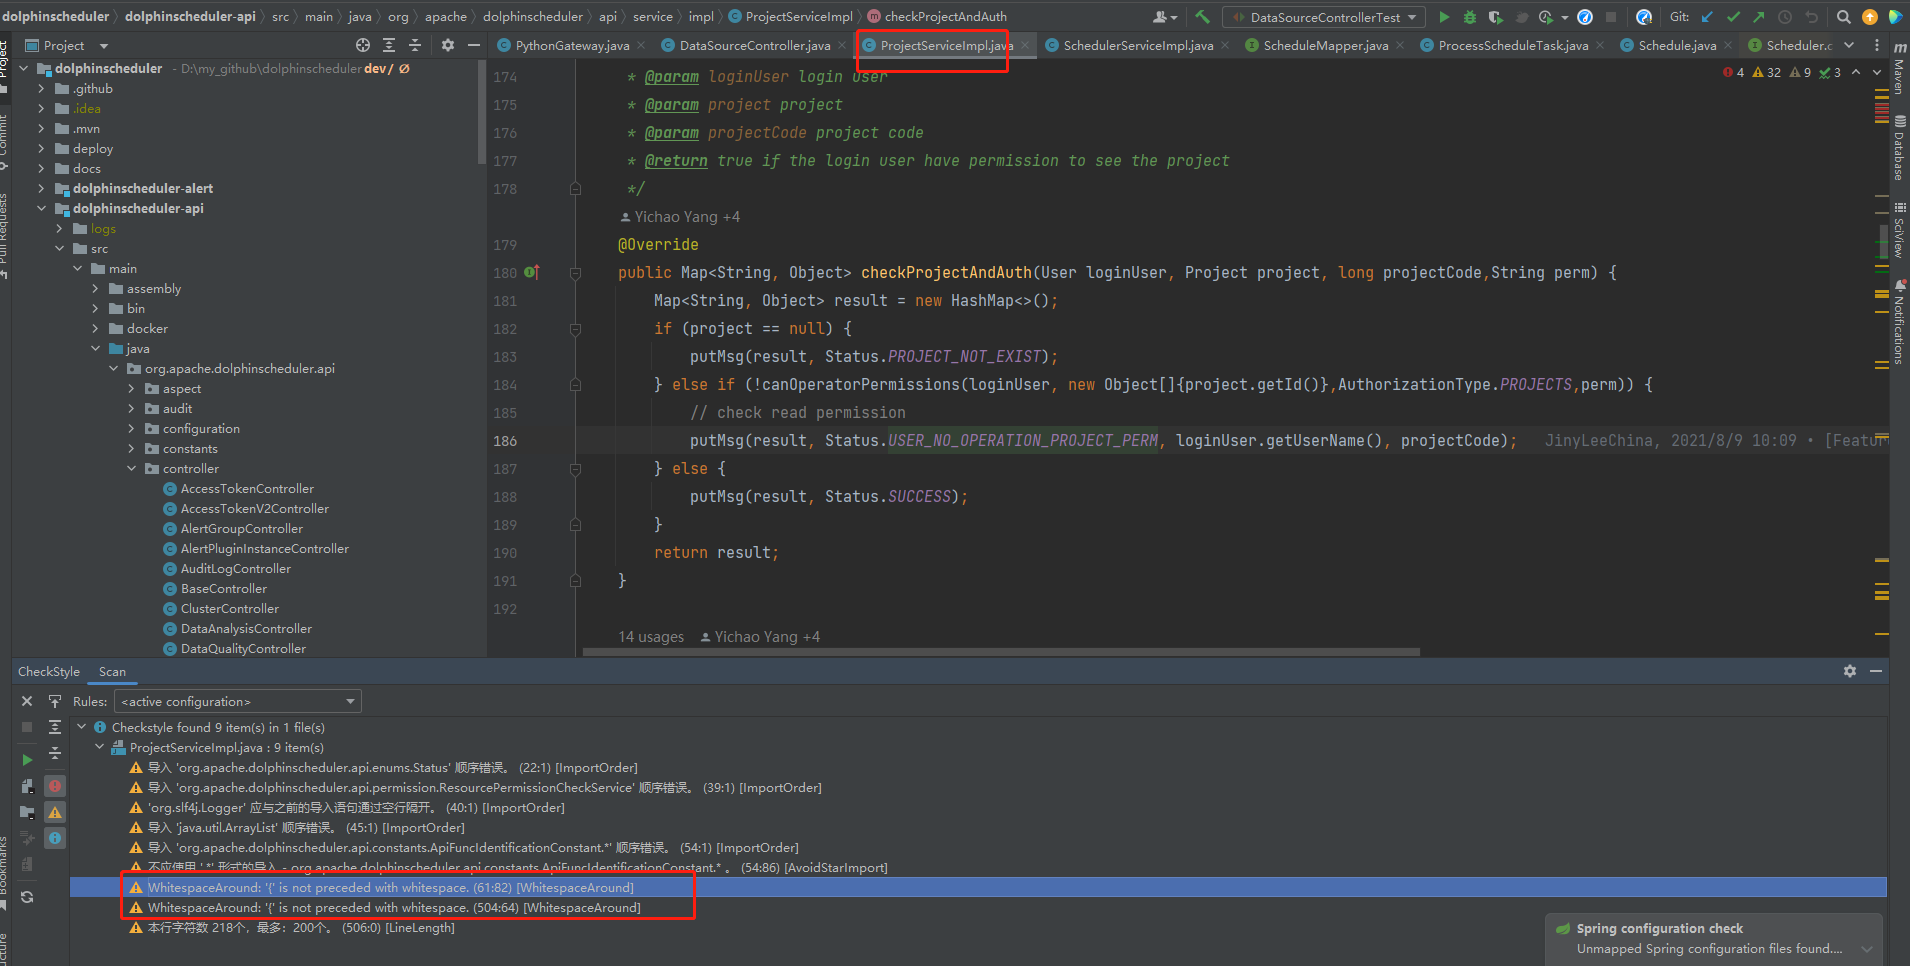Image resolution: width=1910 pixels, height=966 pixels.
Task: Hide the Project tool window with the minus icon
Action: point(474,45)
